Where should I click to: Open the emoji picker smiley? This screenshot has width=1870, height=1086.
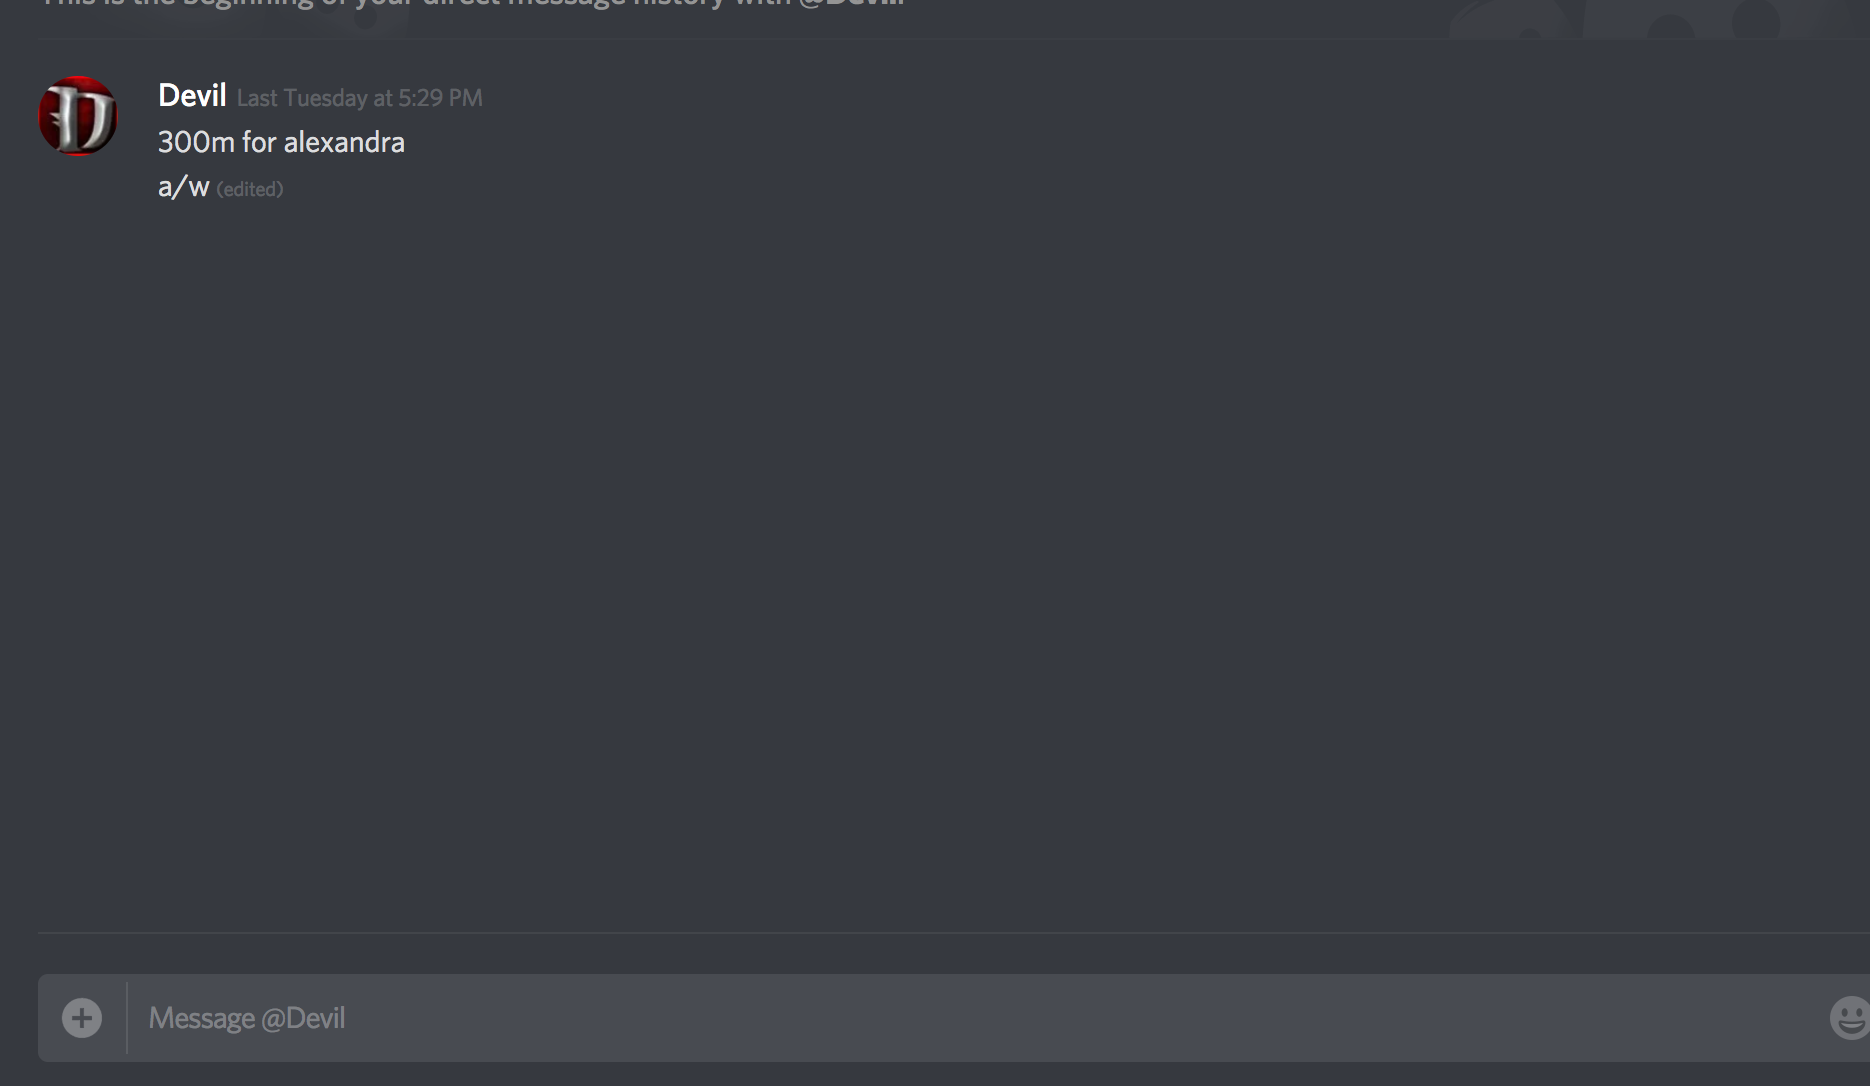coord(1849,1018)
